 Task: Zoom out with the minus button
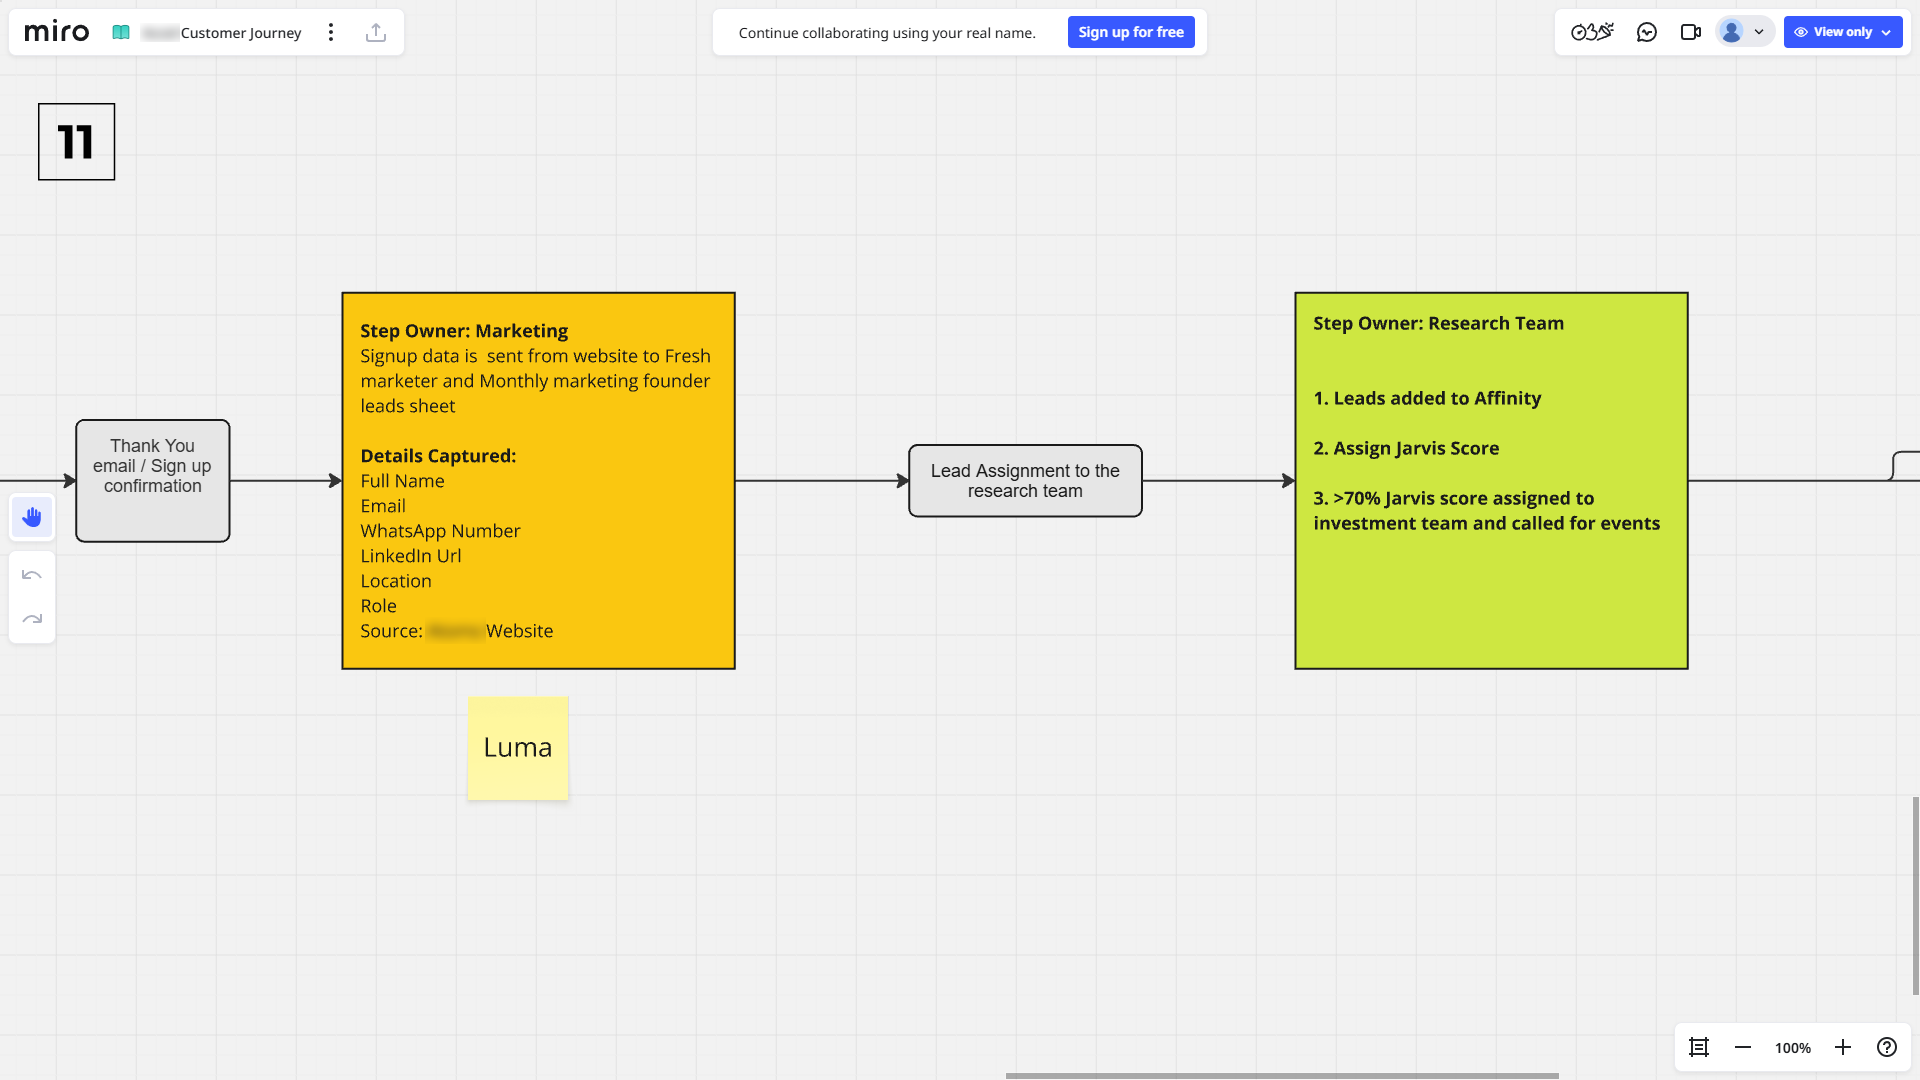(x=1743, y=1047)
